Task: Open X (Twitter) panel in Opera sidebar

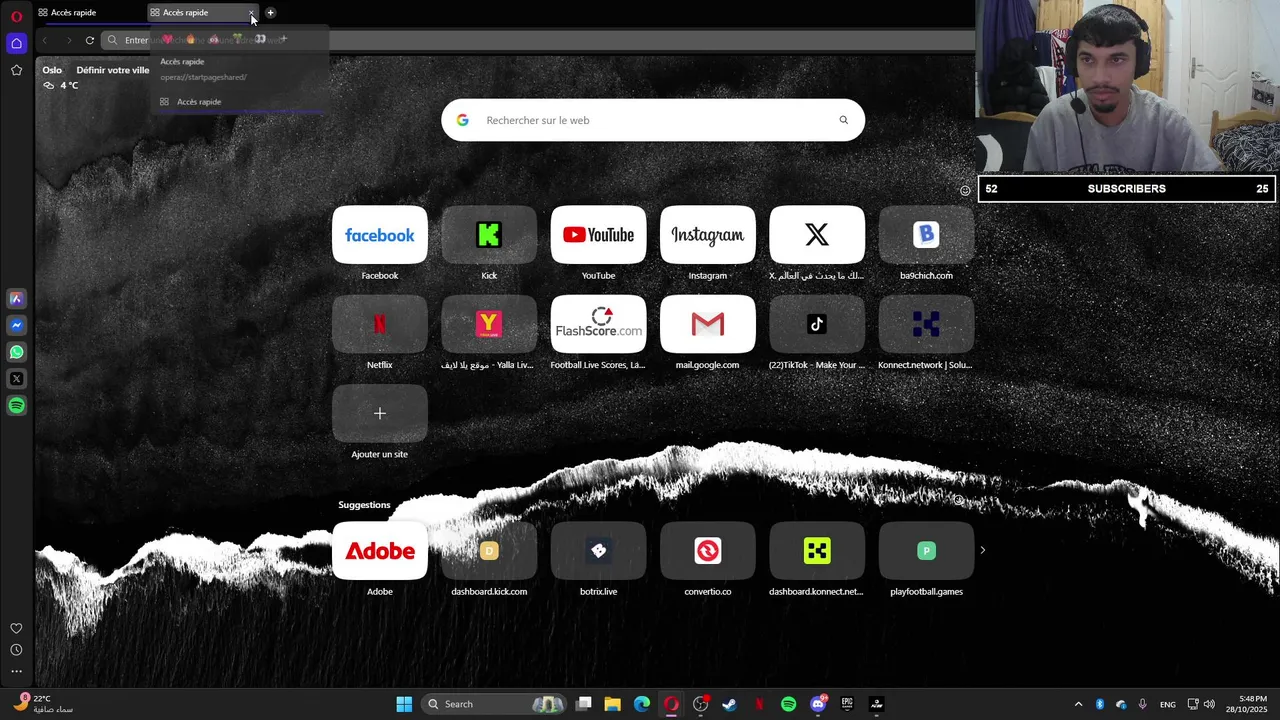Action: [x=16, y=379]
